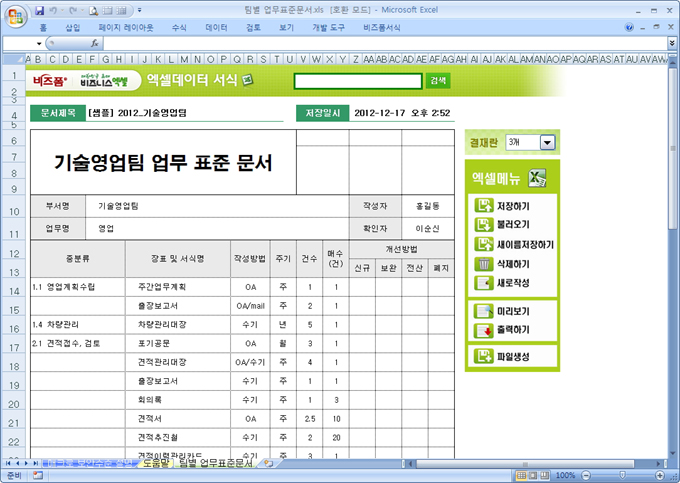Click the Excel icon beside 엑셀메뉴
The height and width of the screenshot is (483, 680).
click(537, 178)
